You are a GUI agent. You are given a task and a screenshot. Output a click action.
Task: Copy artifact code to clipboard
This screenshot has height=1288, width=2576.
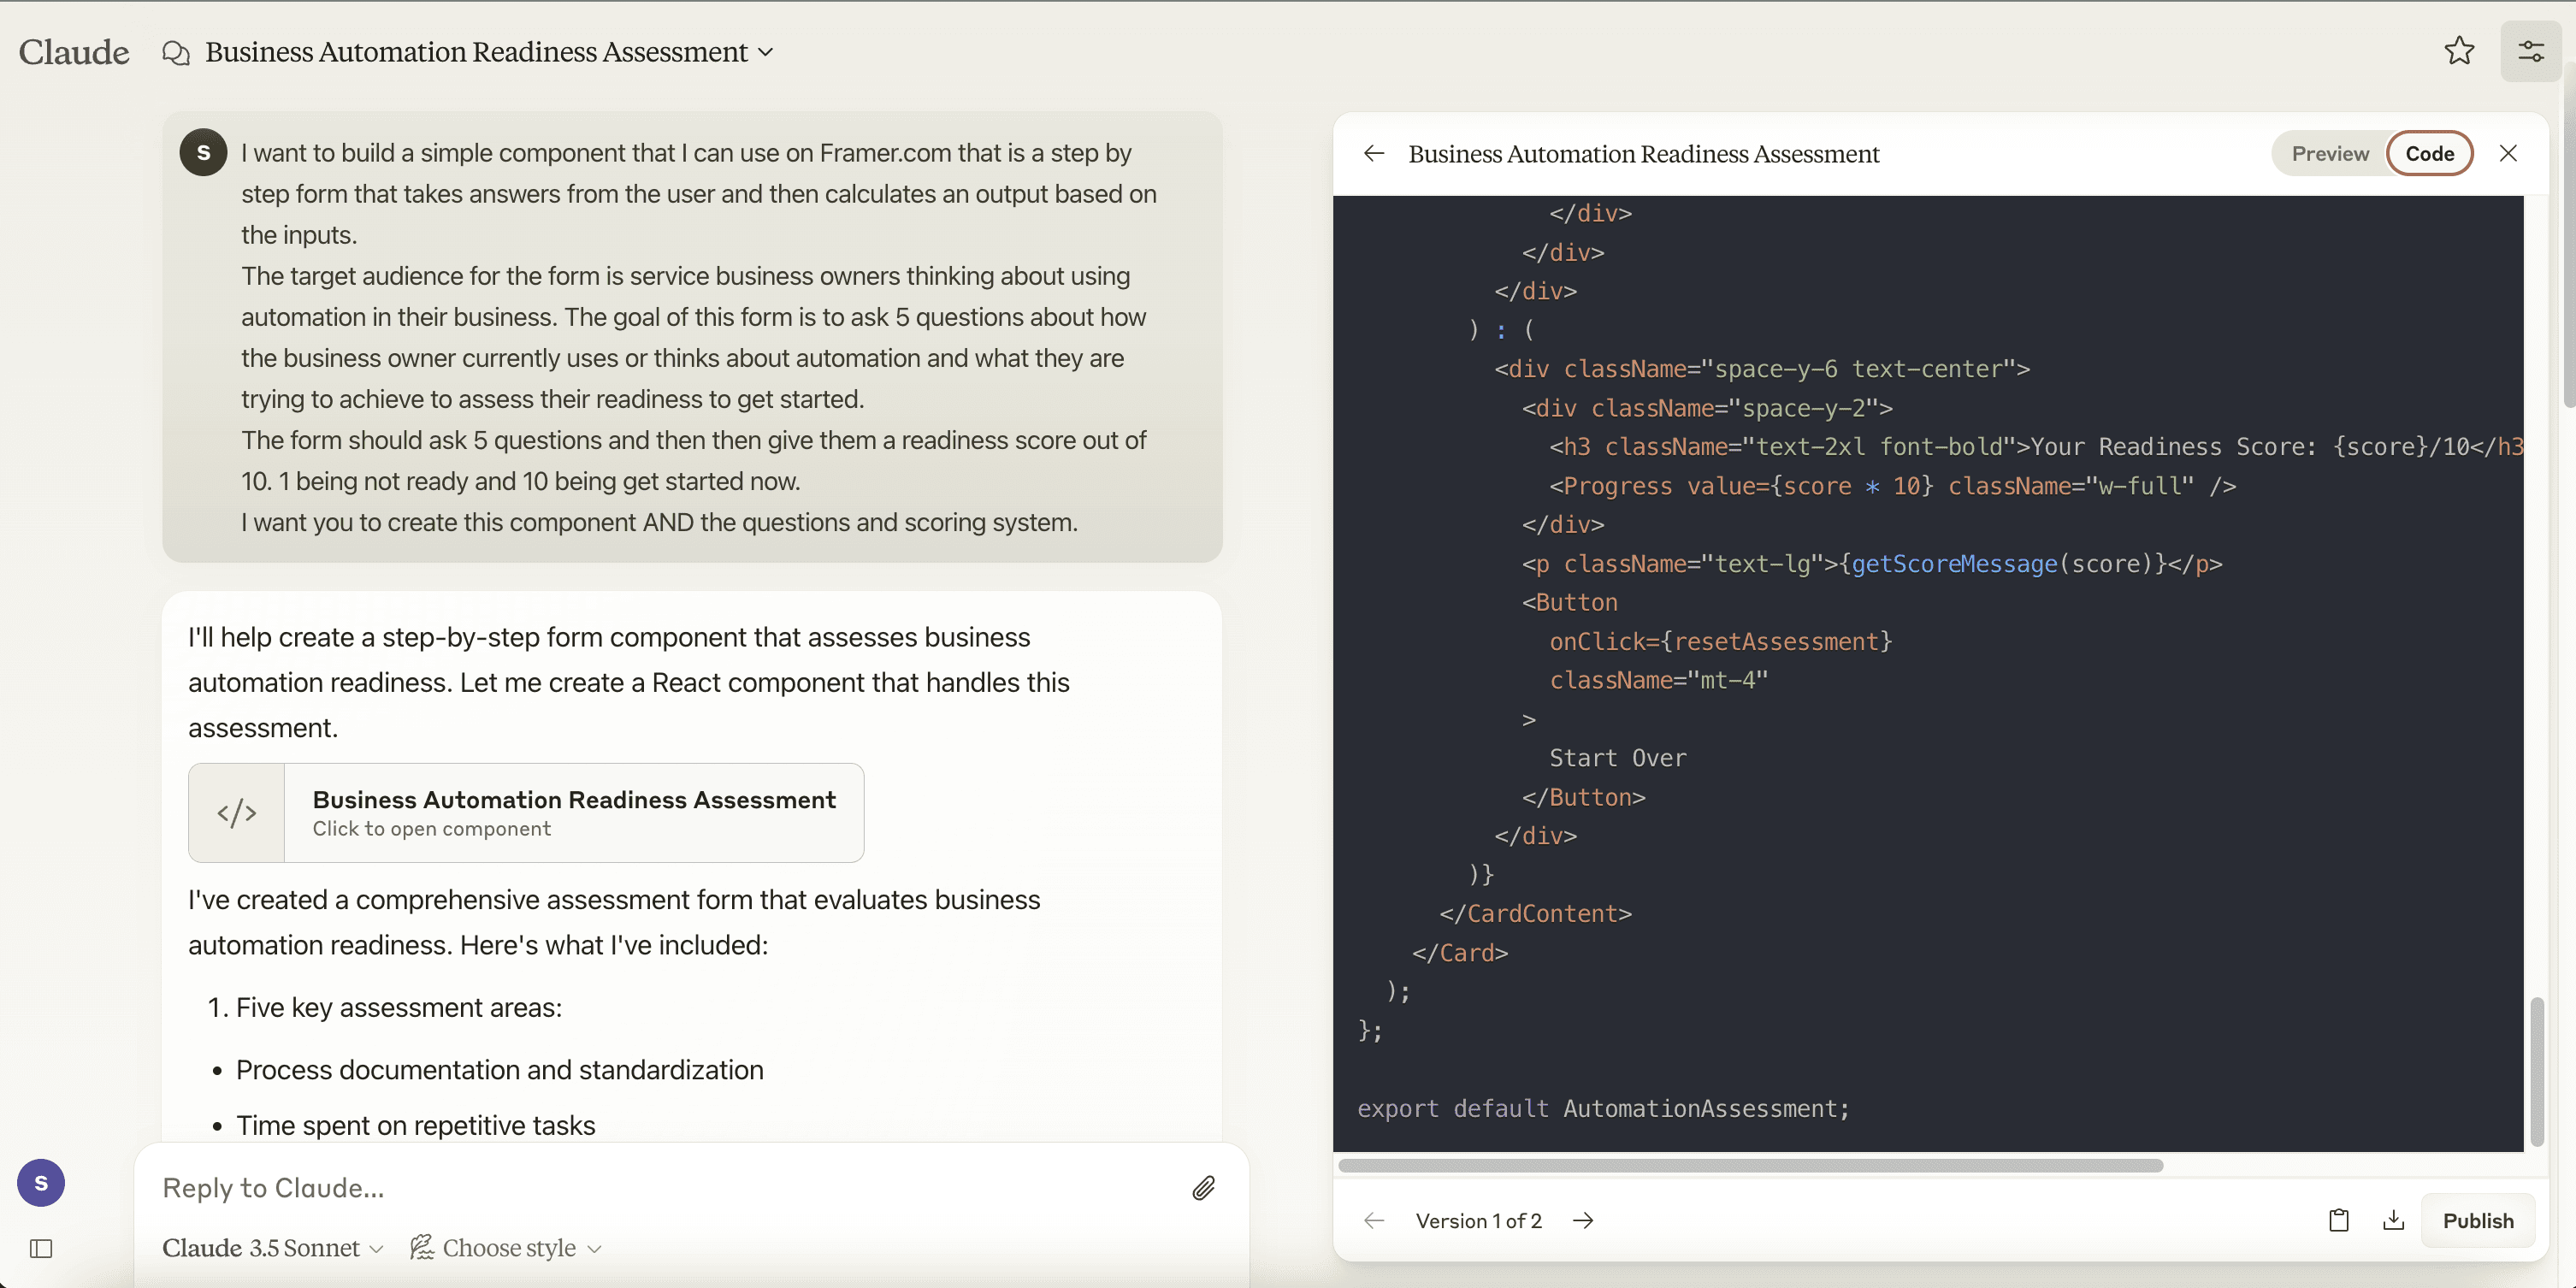[2338, 1220]
